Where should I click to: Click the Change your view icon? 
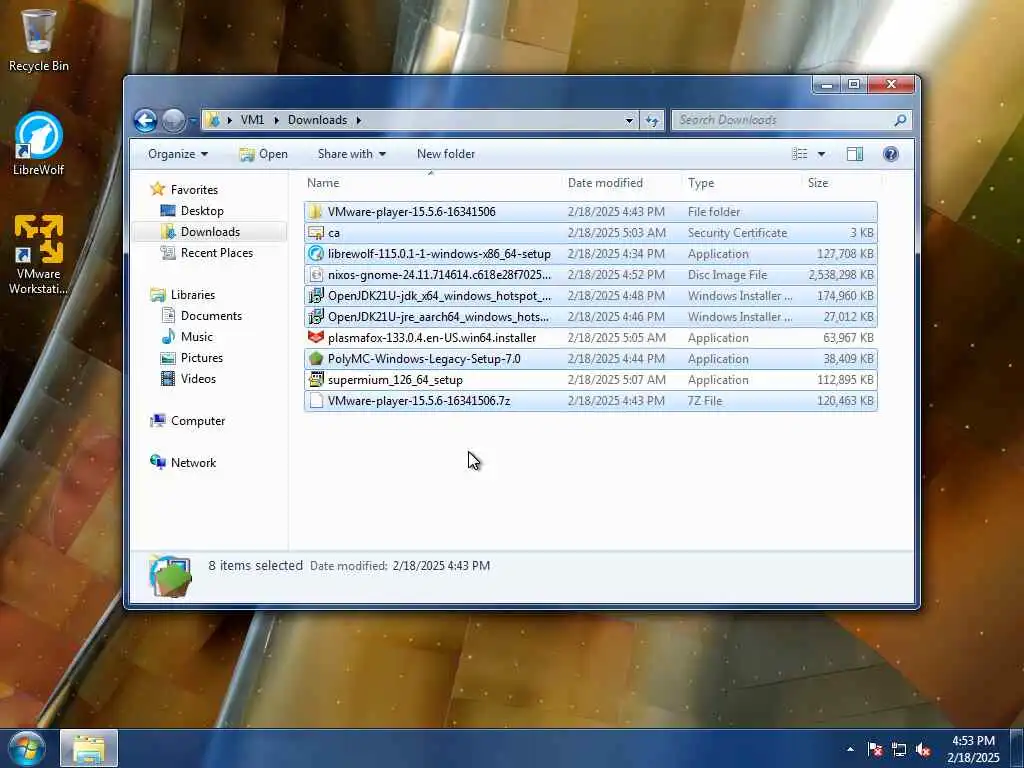click(x=799, y=154)
